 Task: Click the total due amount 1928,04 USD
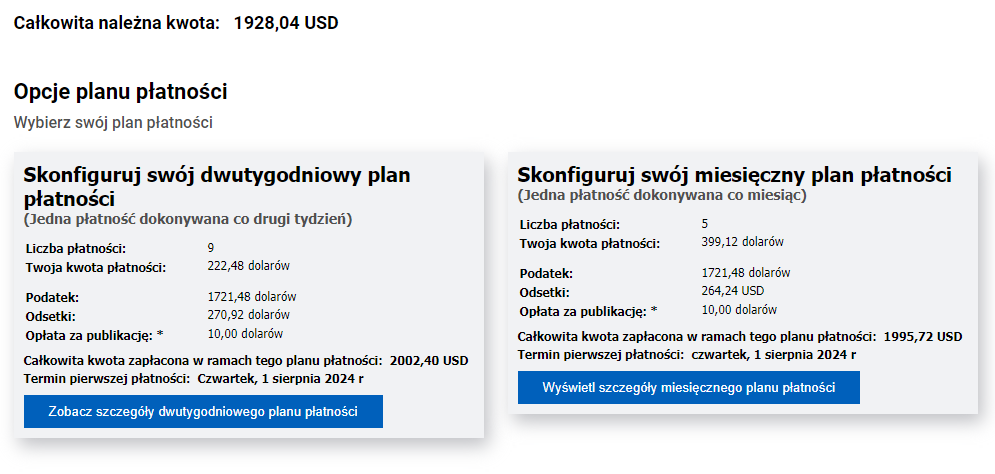pyautogui.click(x=286, y=23)
